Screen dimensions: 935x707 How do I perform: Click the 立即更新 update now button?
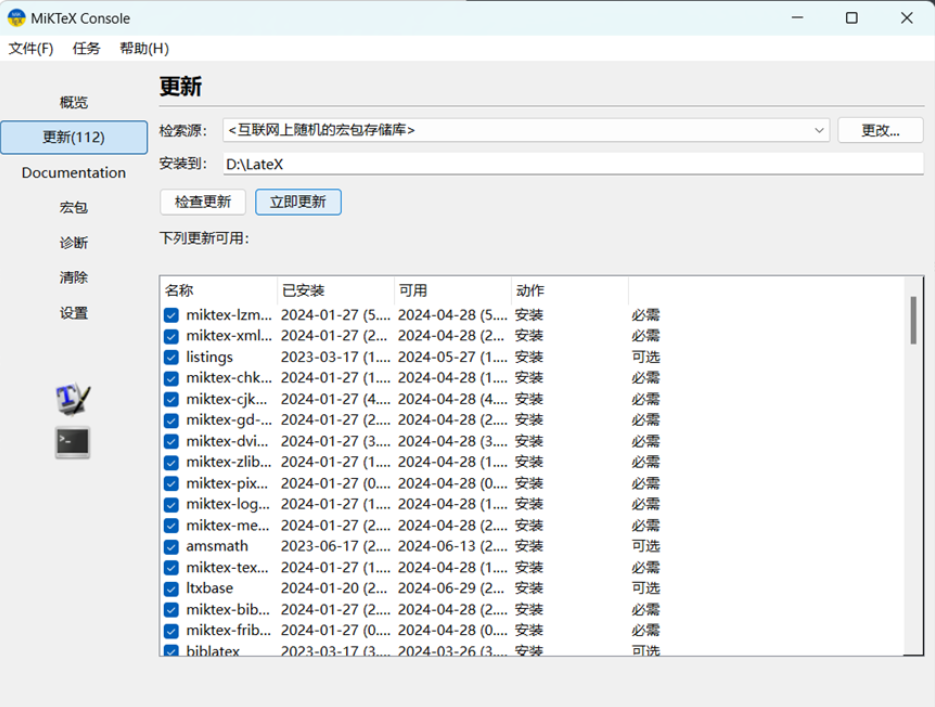tap(298, 201)
